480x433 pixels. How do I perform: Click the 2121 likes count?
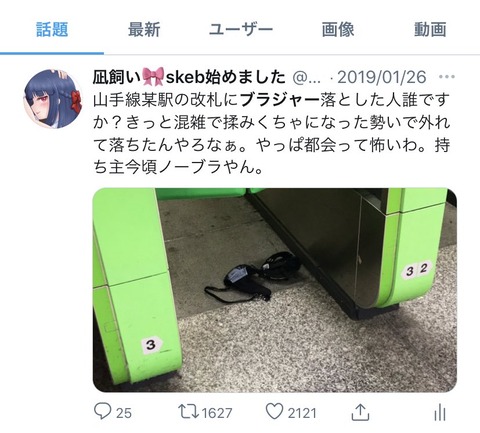tap(302, 413)
